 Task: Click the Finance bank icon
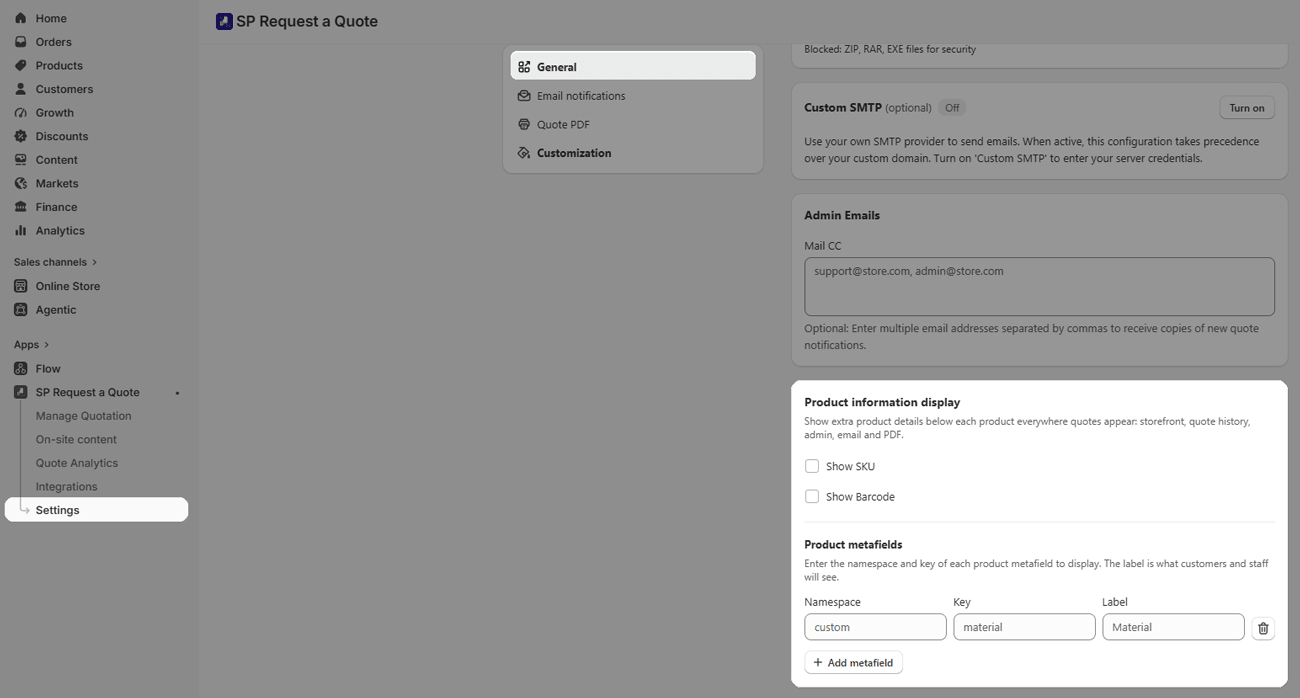[x=20, y=207]
